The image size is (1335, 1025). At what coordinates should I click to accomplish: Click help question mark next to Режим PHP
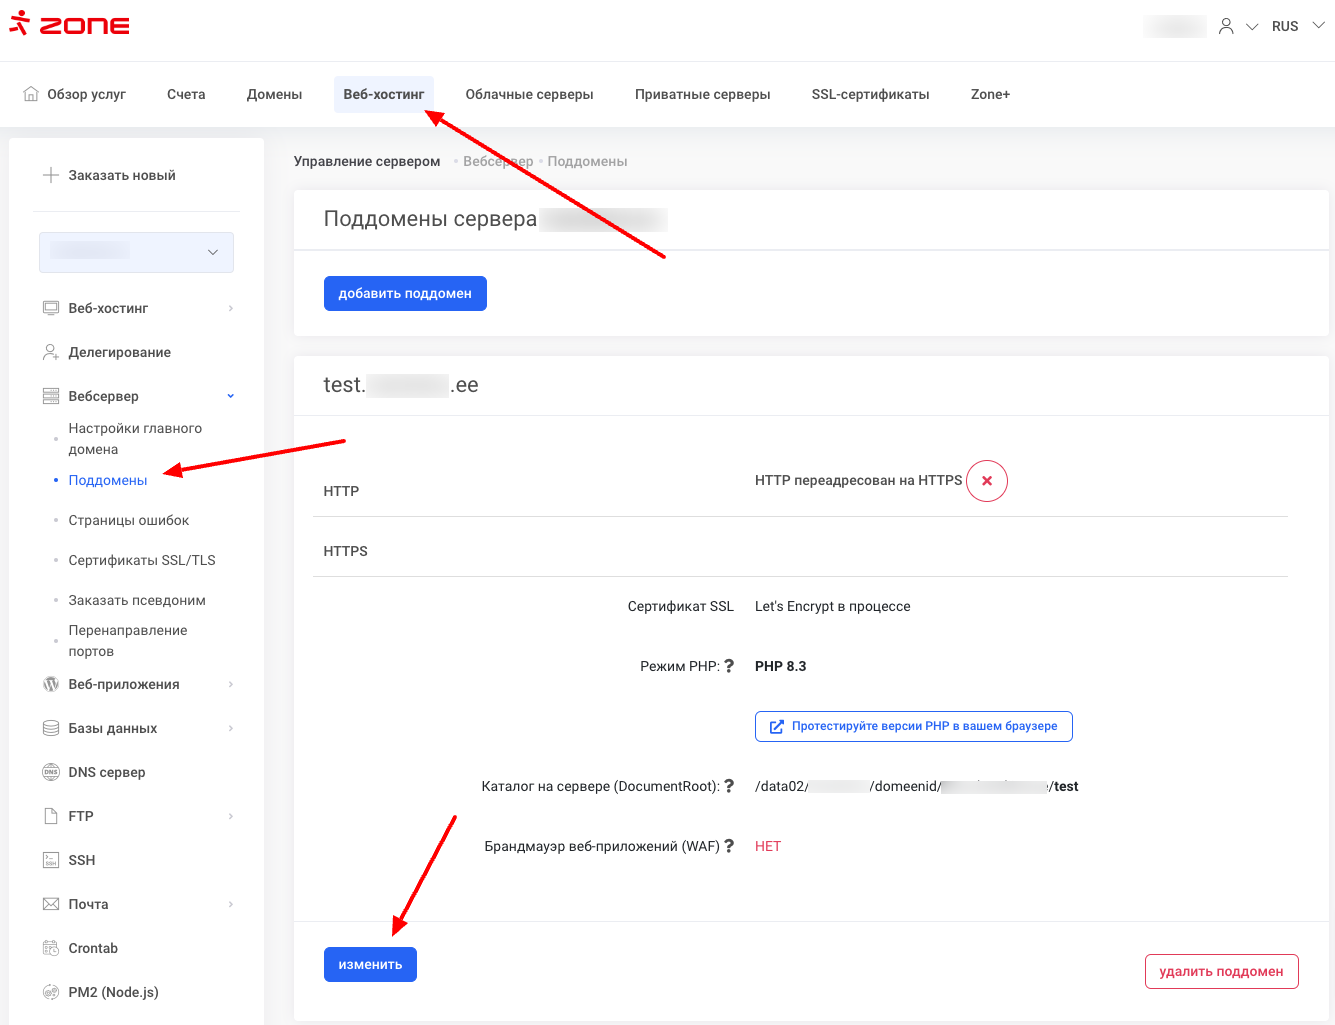[x=729, y=666]
